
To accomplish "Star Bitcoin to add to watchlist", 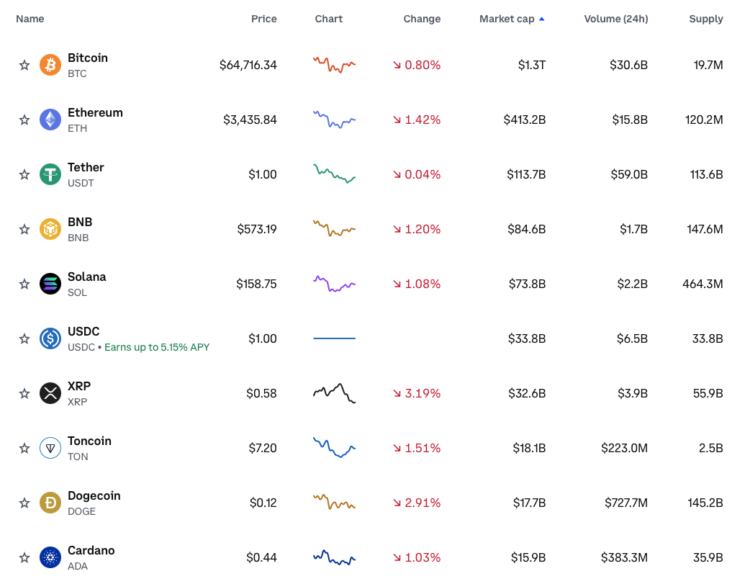I will [24, 65].
